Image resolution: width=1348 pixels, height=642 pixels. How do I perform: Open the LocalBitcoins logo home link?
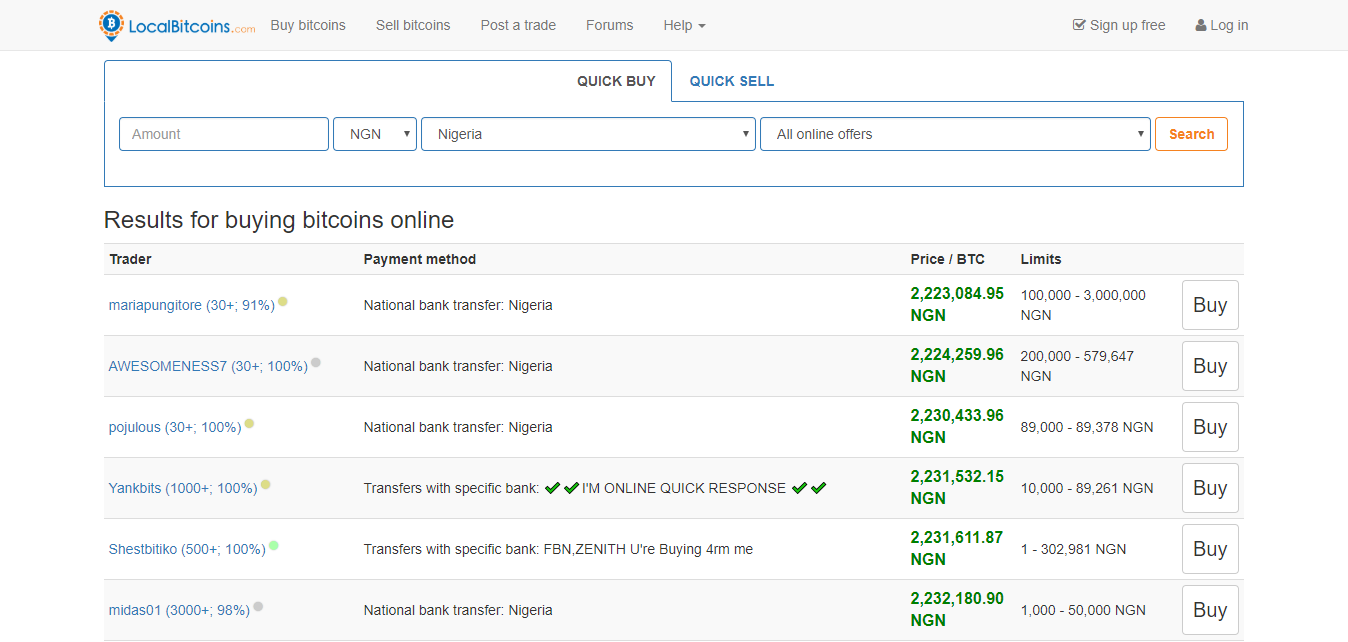click(178, 25)
